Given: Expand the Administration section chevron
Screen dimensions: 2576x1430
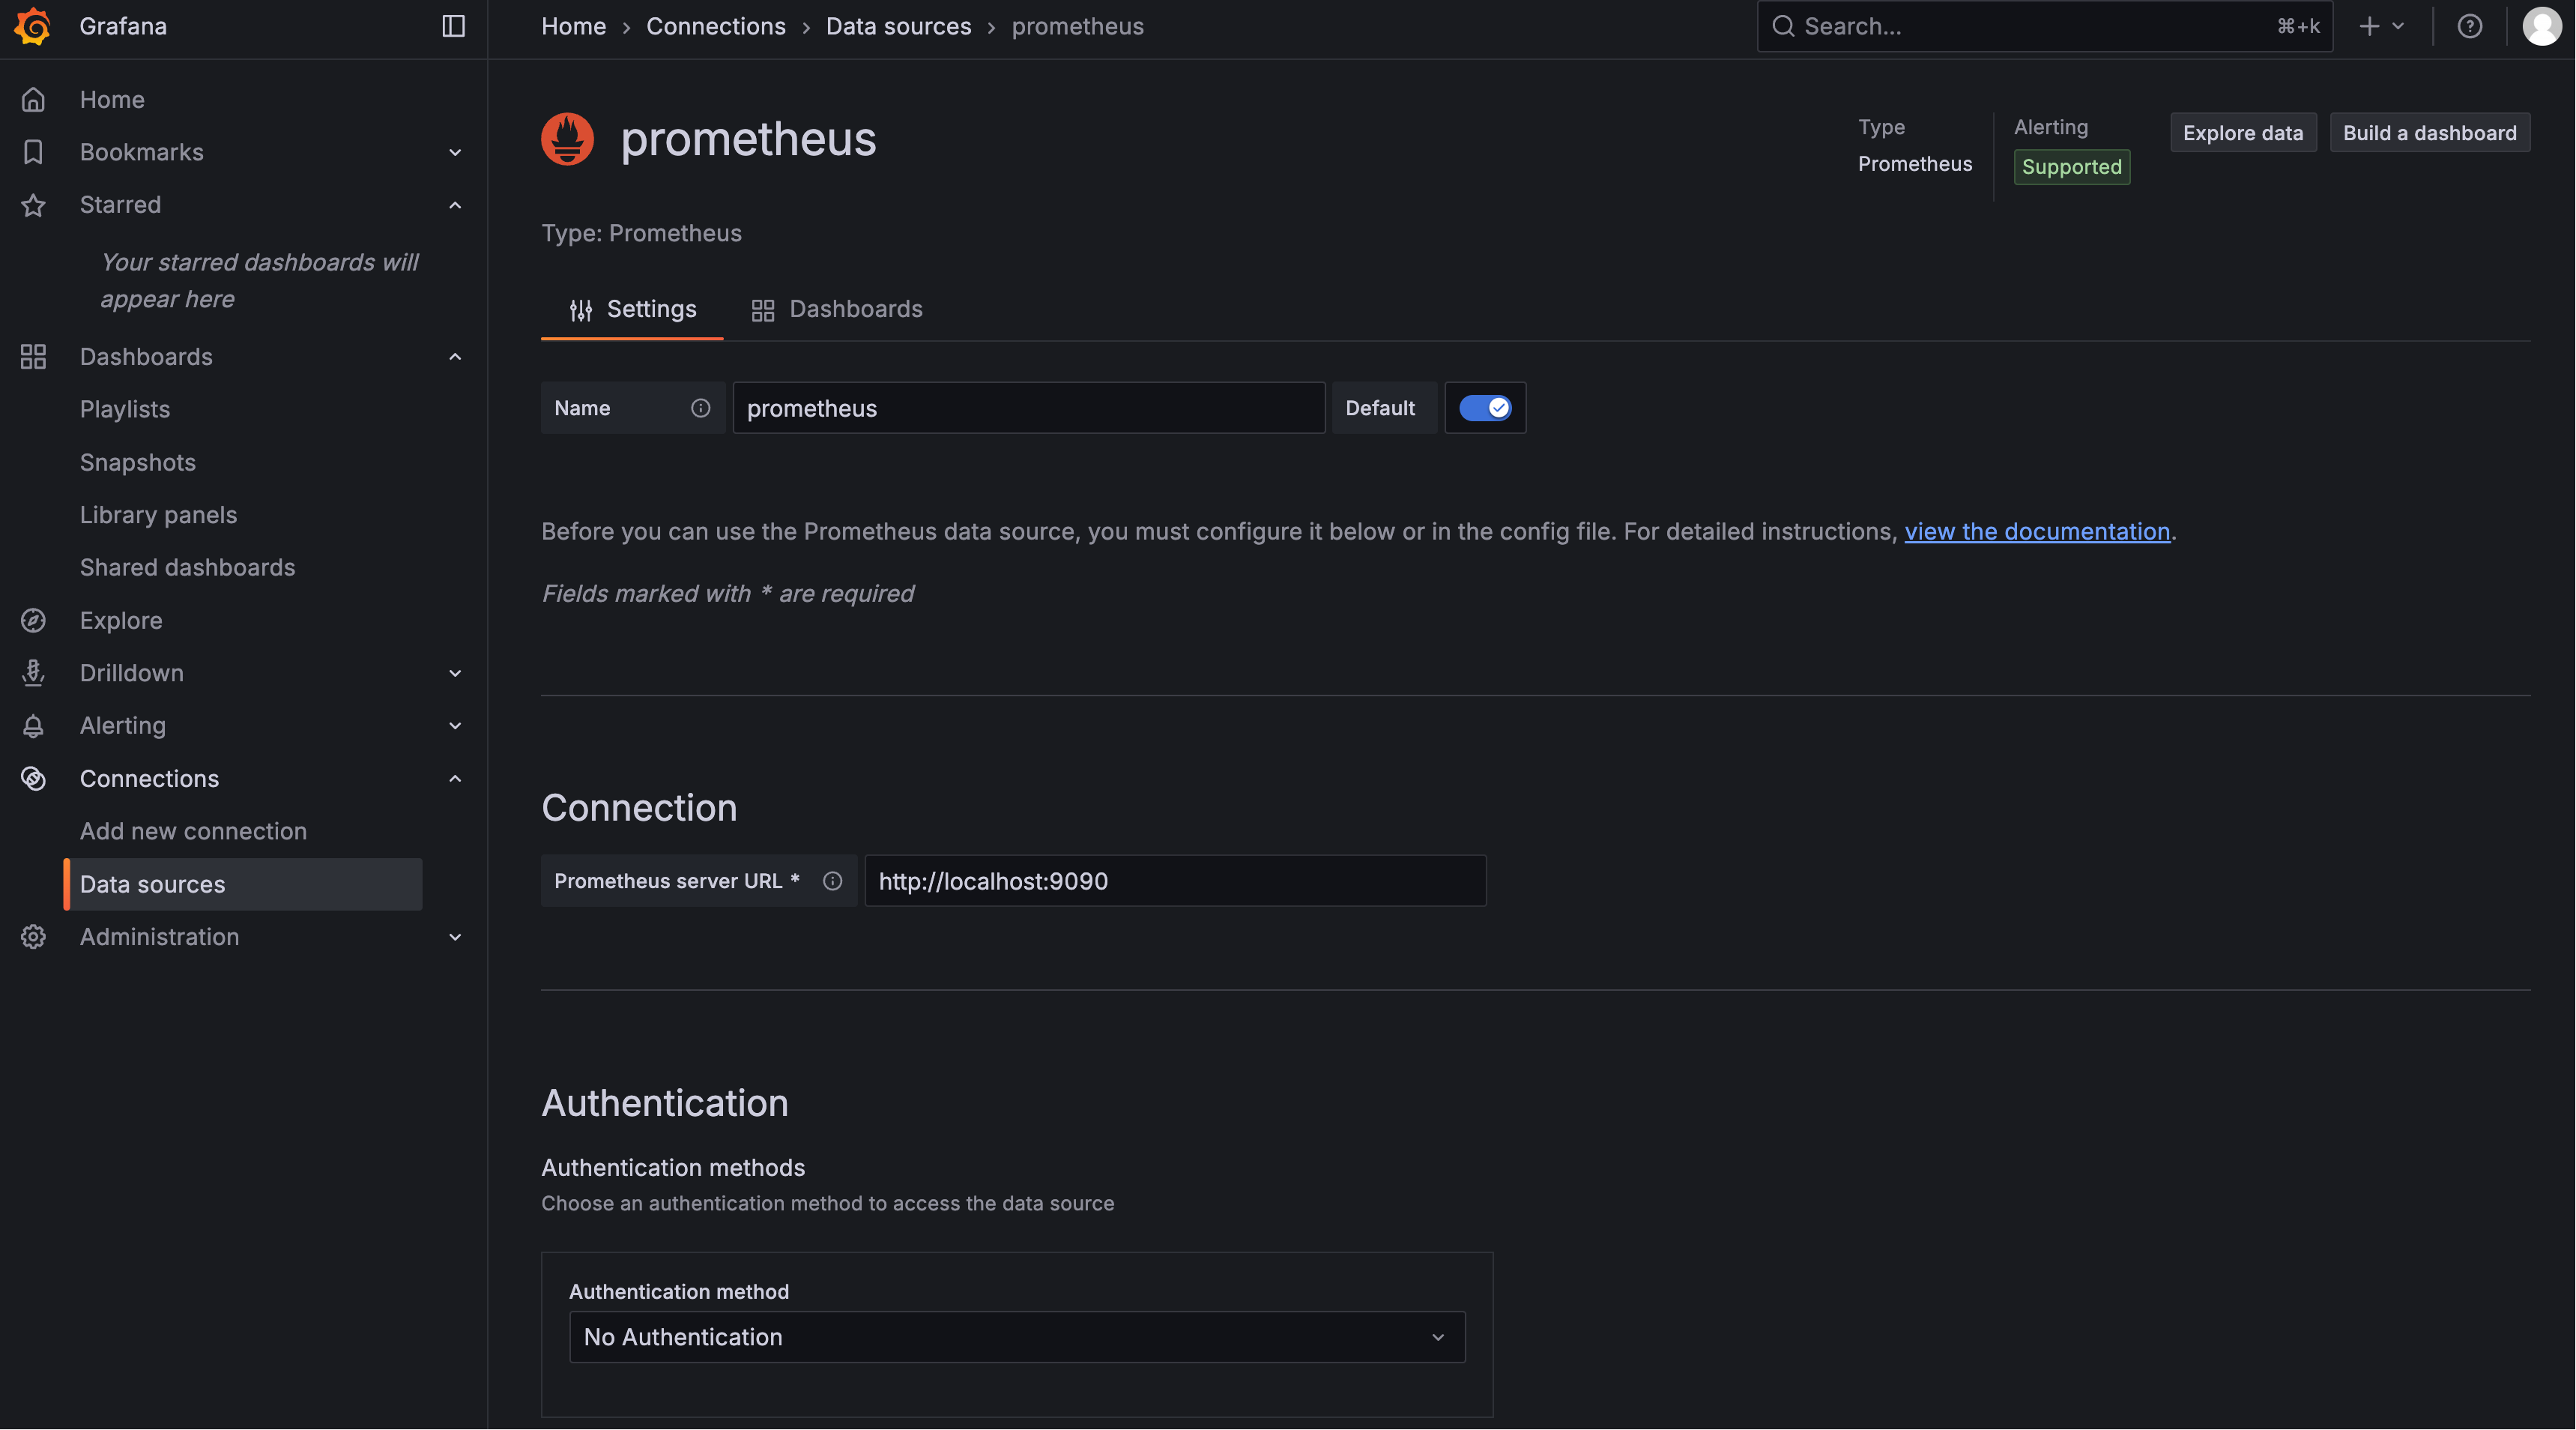Looking at the screenshot, I should coord(455,937).
